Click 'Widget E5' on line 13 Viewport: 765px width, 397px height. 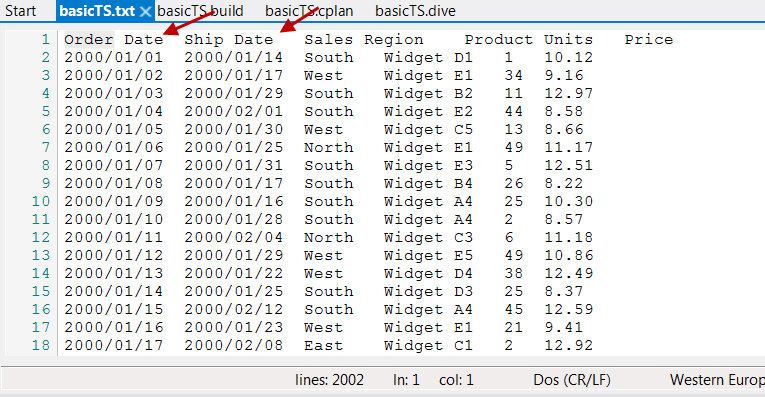click(x=428, y=256)
